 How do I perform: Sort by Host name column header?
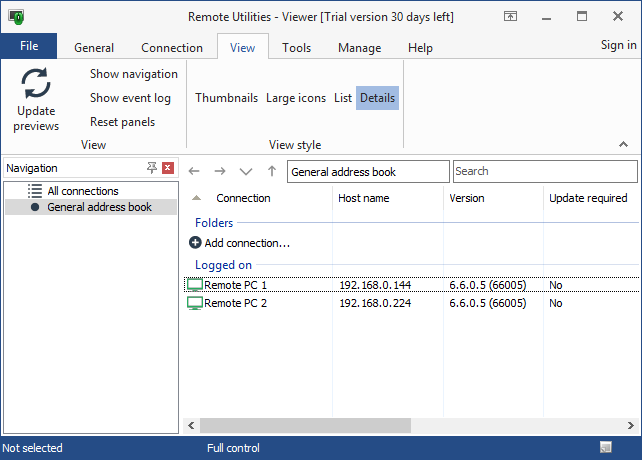pos(364,198)
